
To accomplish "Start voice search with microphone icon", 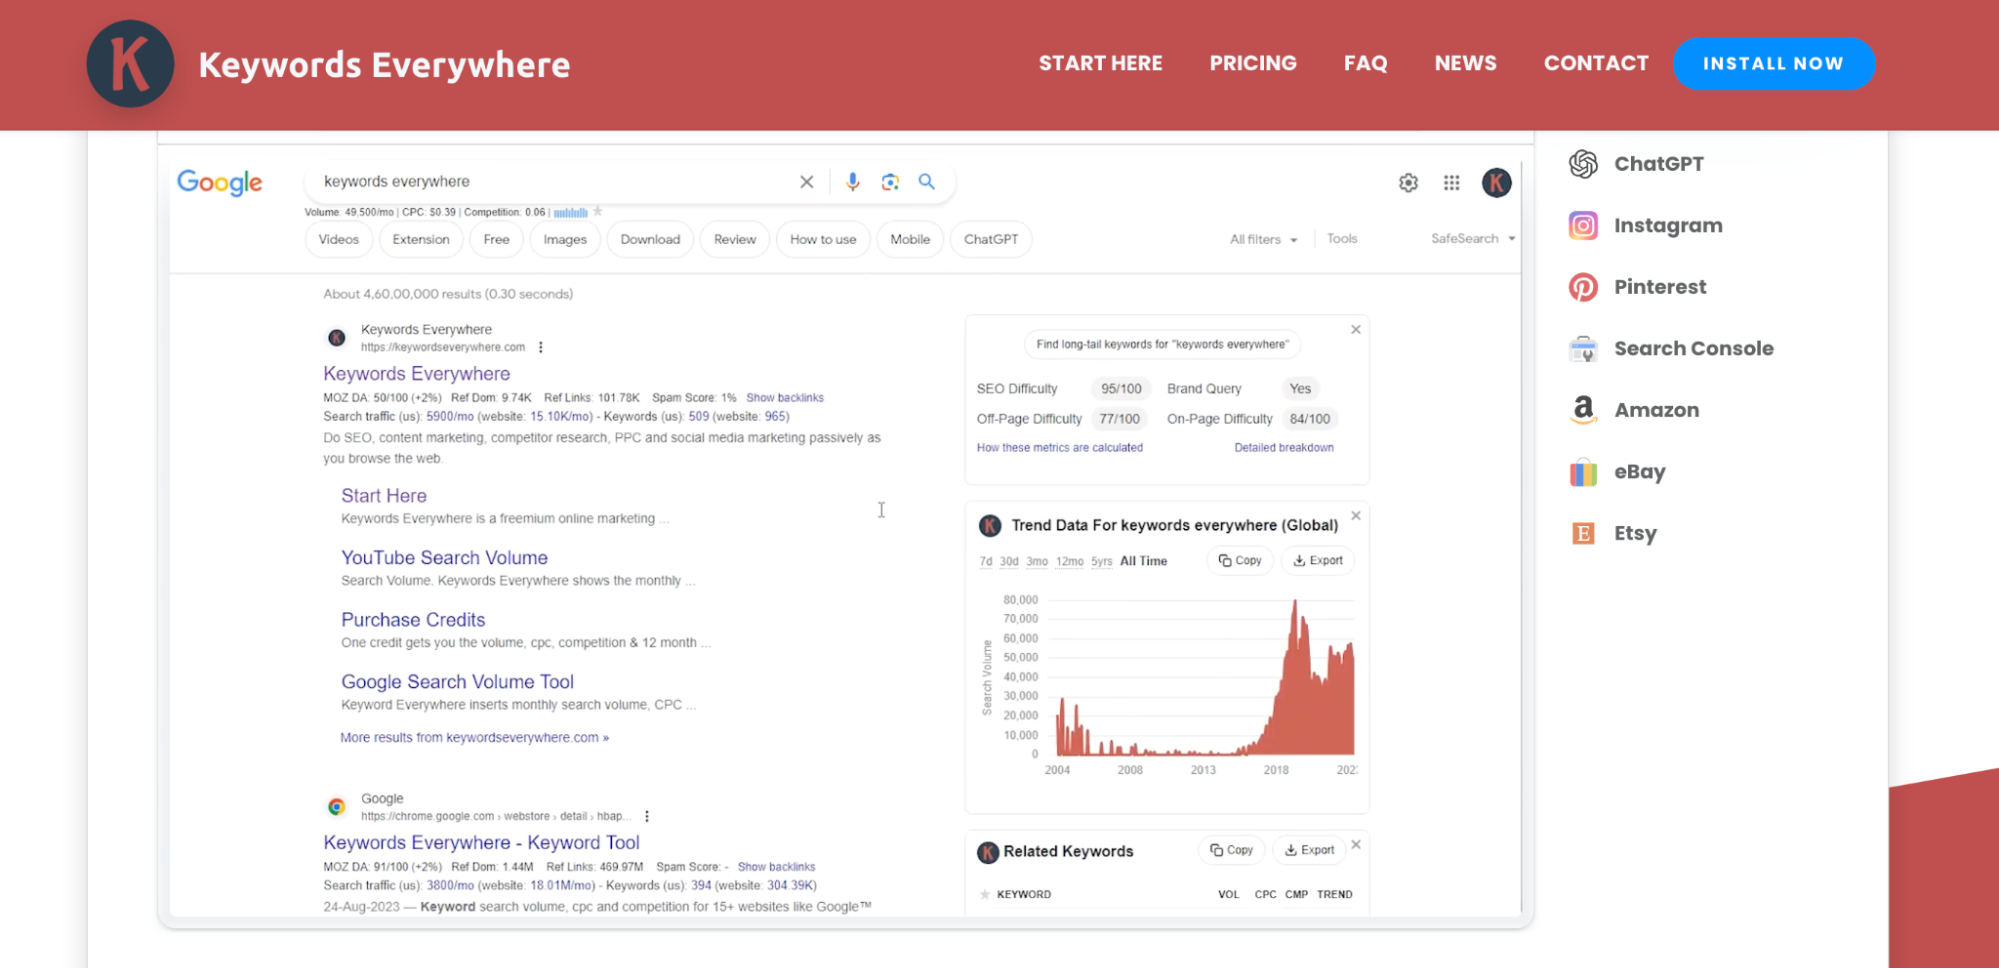I will pos(852,182).
